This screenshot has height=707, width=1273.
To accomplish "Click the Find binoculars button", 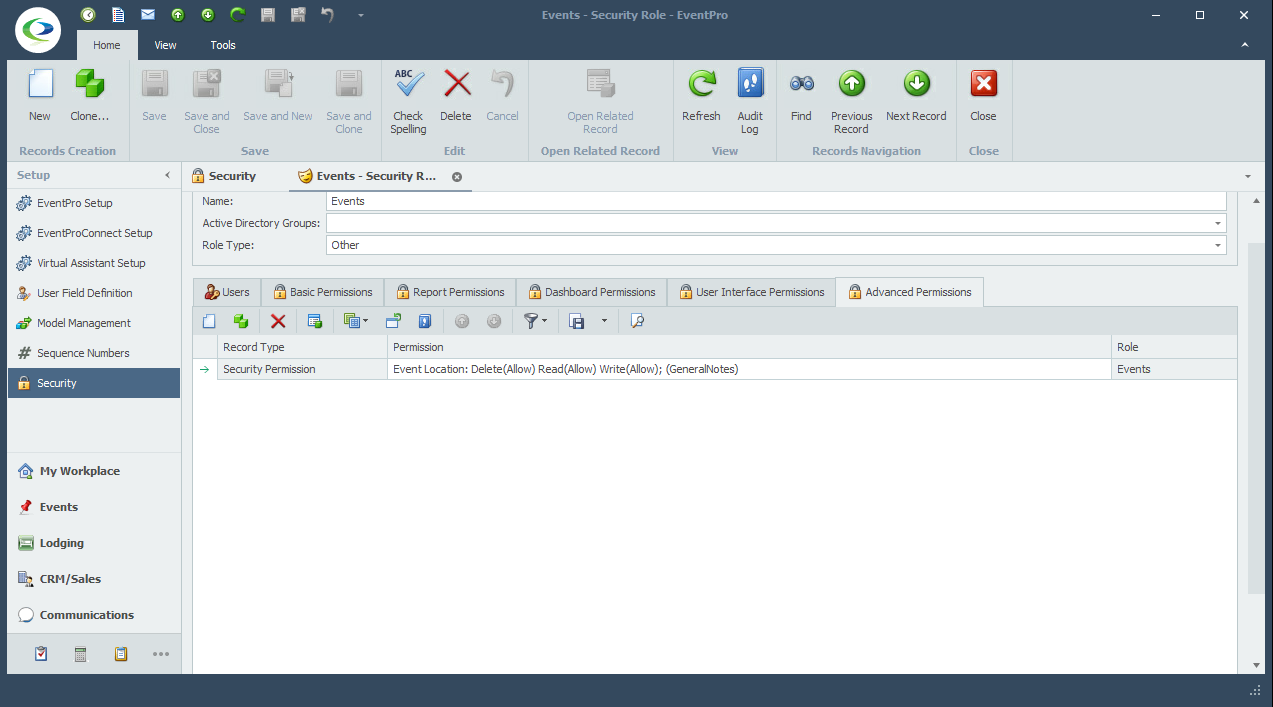I will (801, 96).
